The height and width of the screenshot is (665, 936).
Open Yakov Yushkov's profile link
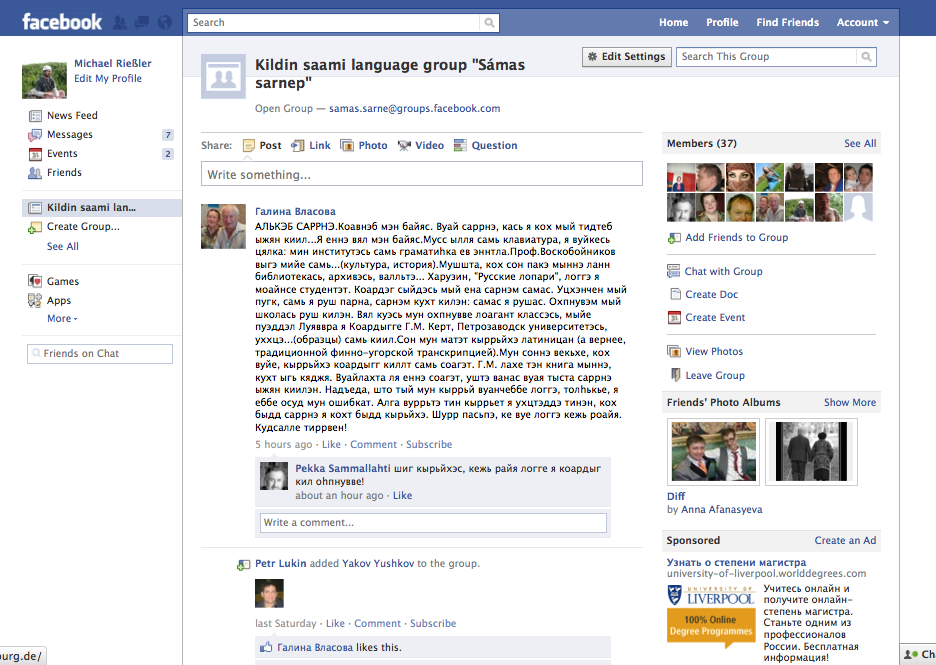(x=378, y=564)
